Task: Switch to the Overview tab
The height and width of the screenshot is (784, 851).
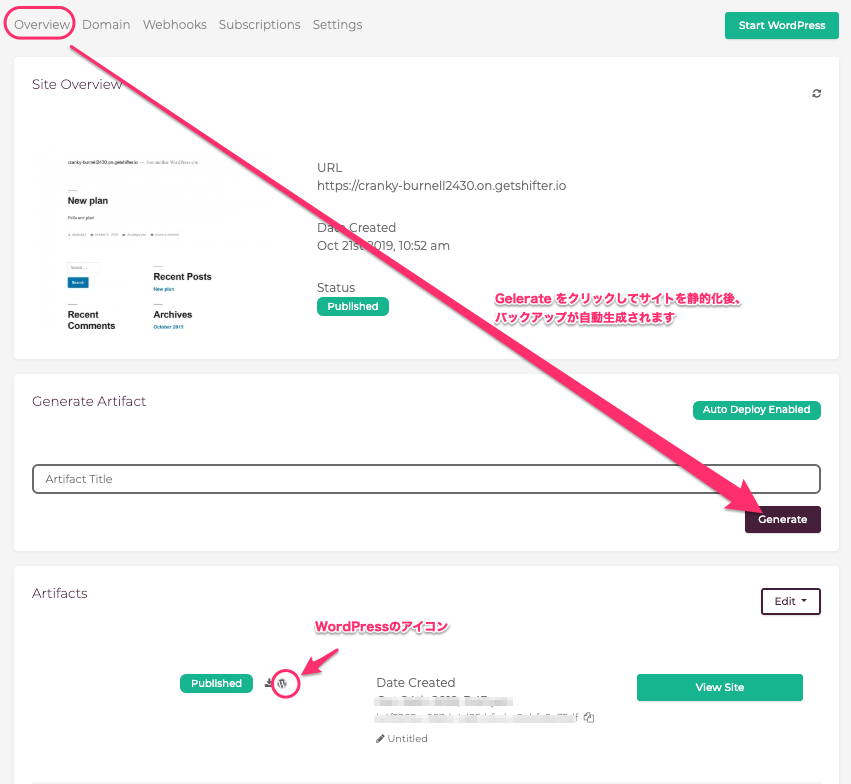Action: click(x=42, y=24)
